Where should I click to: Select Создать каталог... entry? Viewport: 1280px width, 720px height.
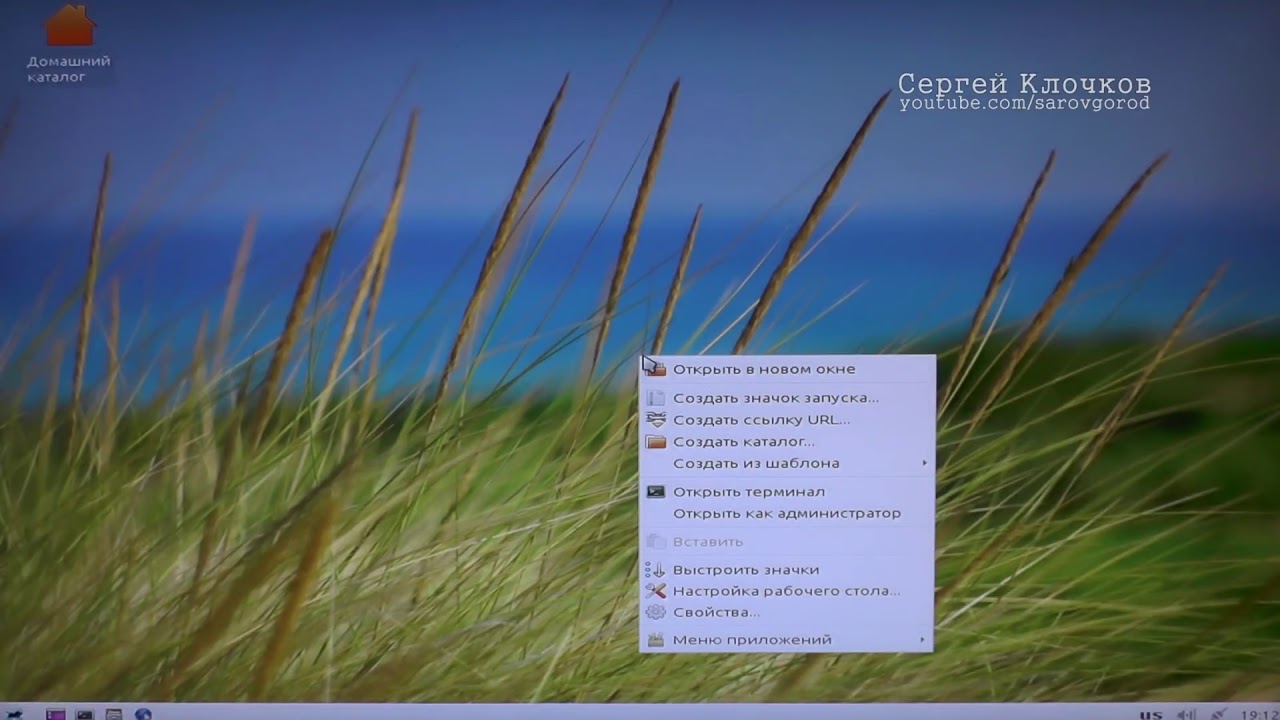point(787,442)
